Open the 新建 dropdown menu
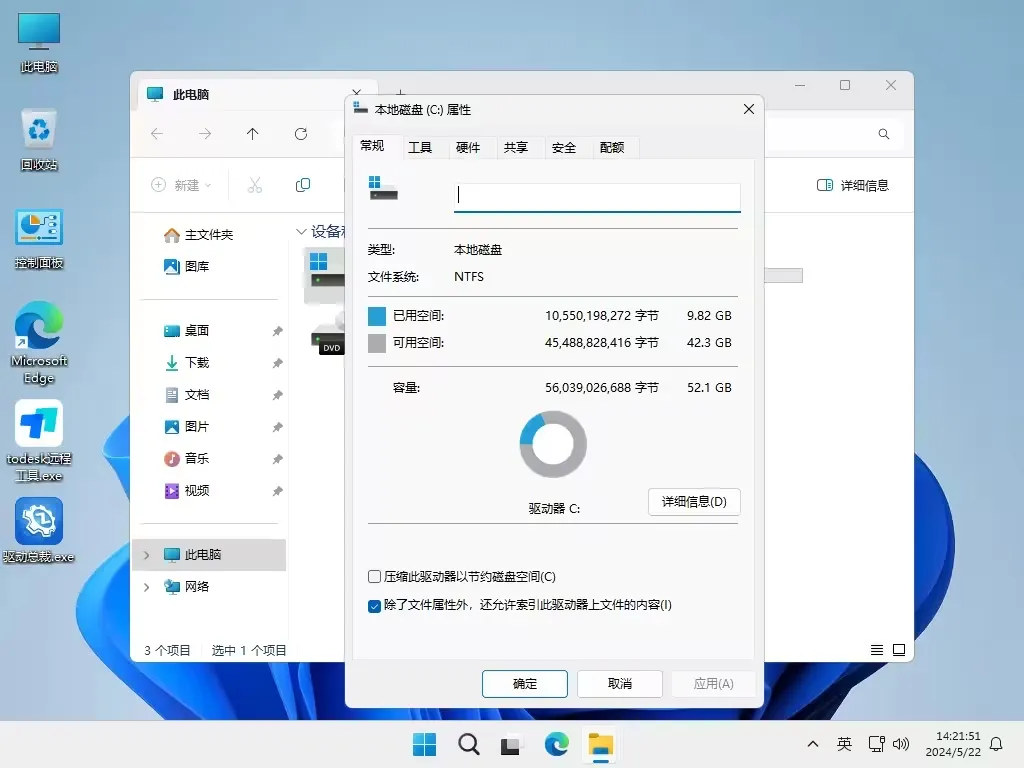The height and width of the screenshot is (768, 1024). point(181,185)
